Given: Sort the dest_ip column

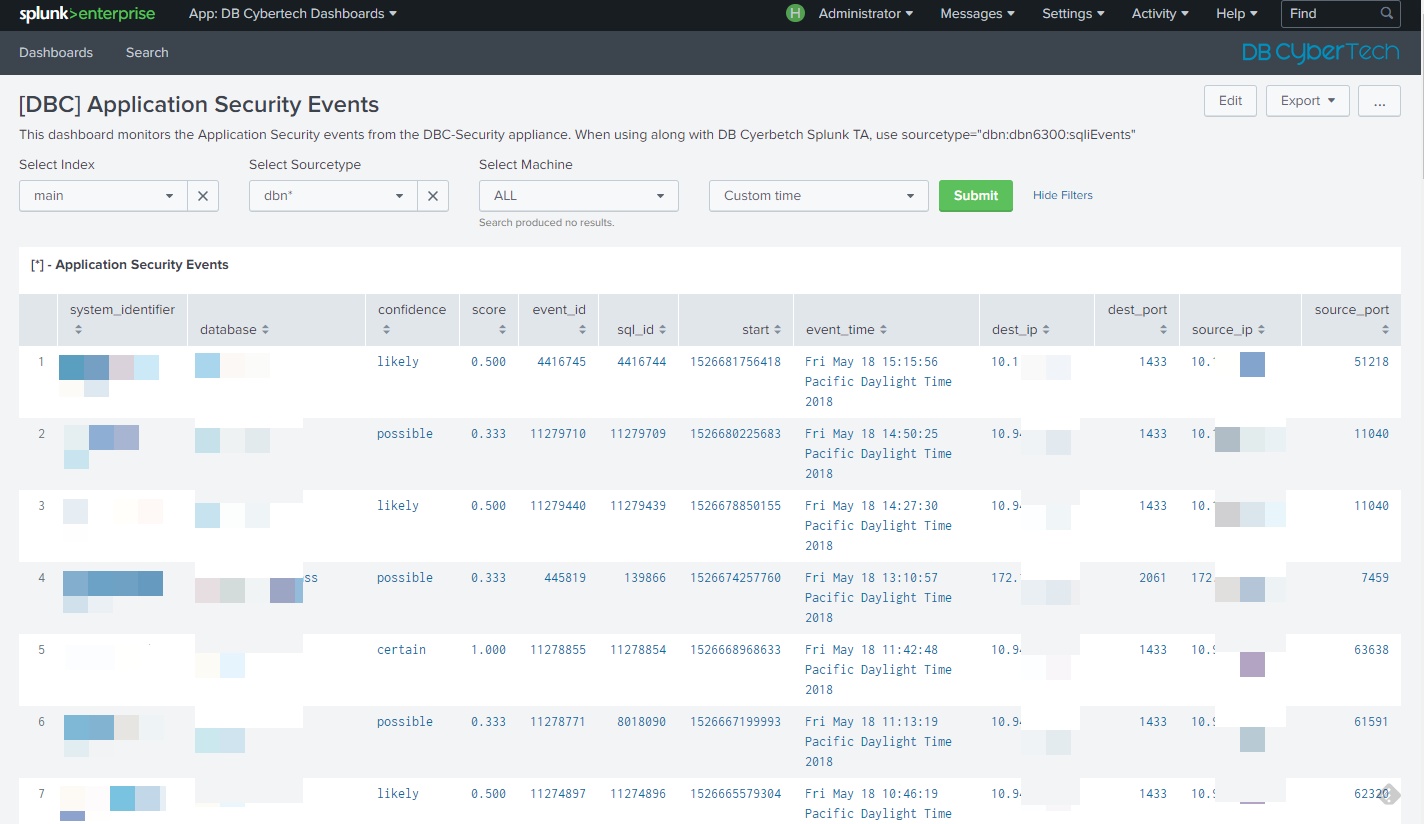Looking at the screenshot, I should pos(1046,330).
